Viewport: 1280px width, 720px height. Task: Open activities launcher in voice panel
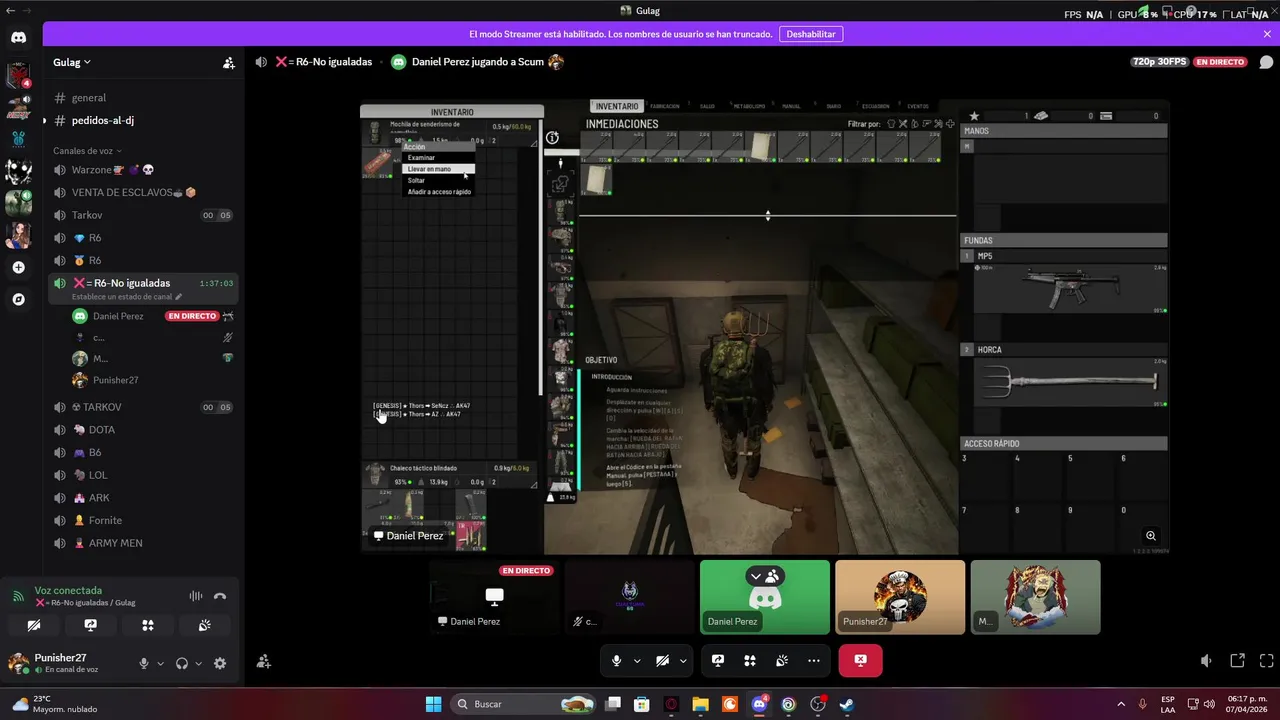pos(148,625)
